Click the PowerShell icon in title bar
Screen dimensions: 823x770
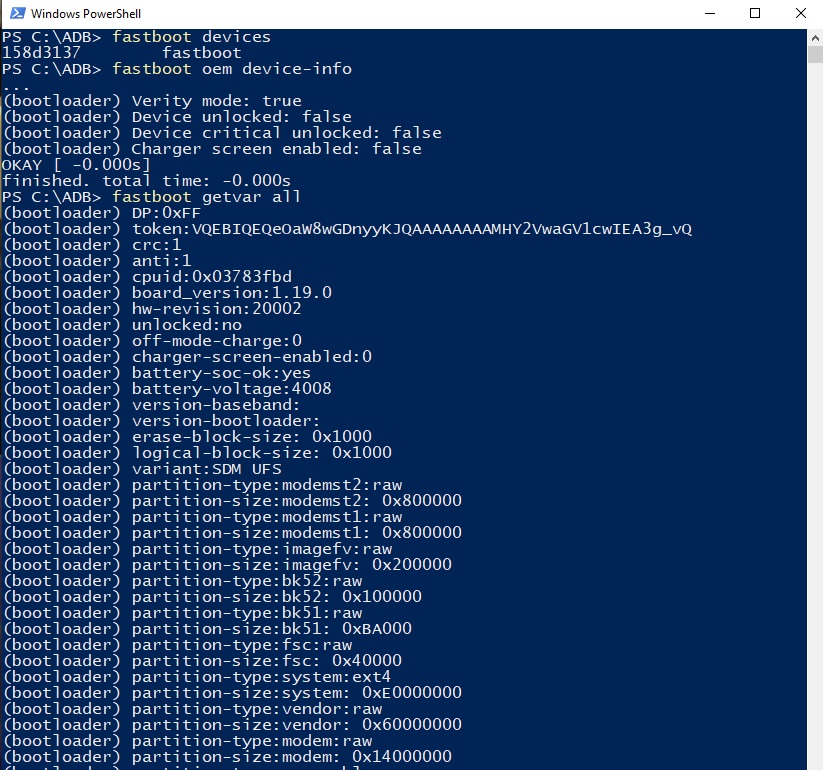(x=17, y=13)
